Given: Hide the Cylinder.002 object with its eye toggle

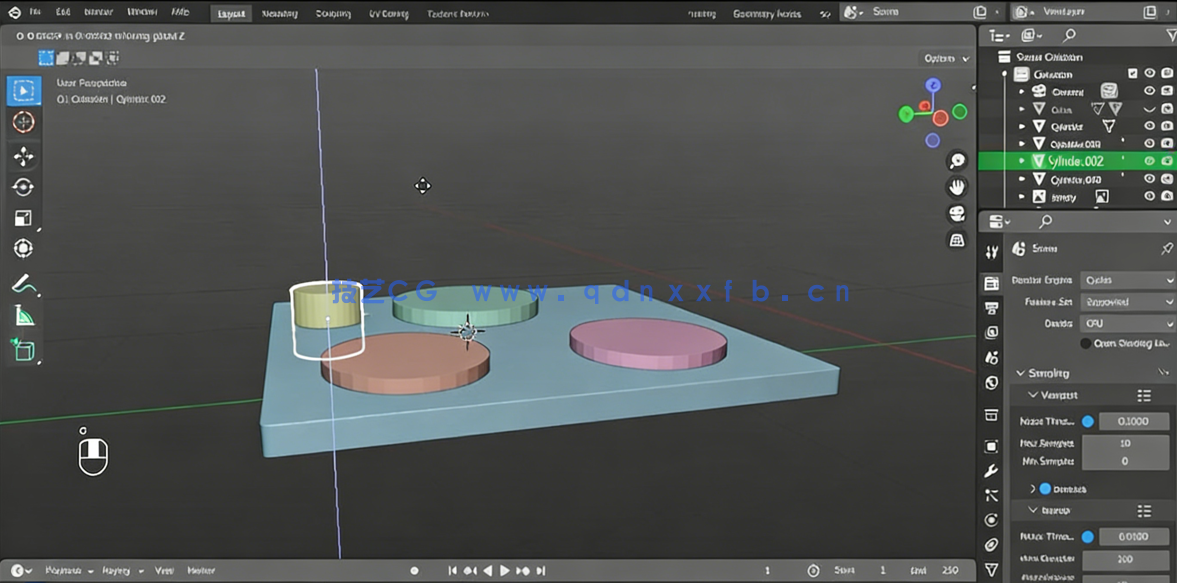Looking at the screenshot, I should 1150,160.
